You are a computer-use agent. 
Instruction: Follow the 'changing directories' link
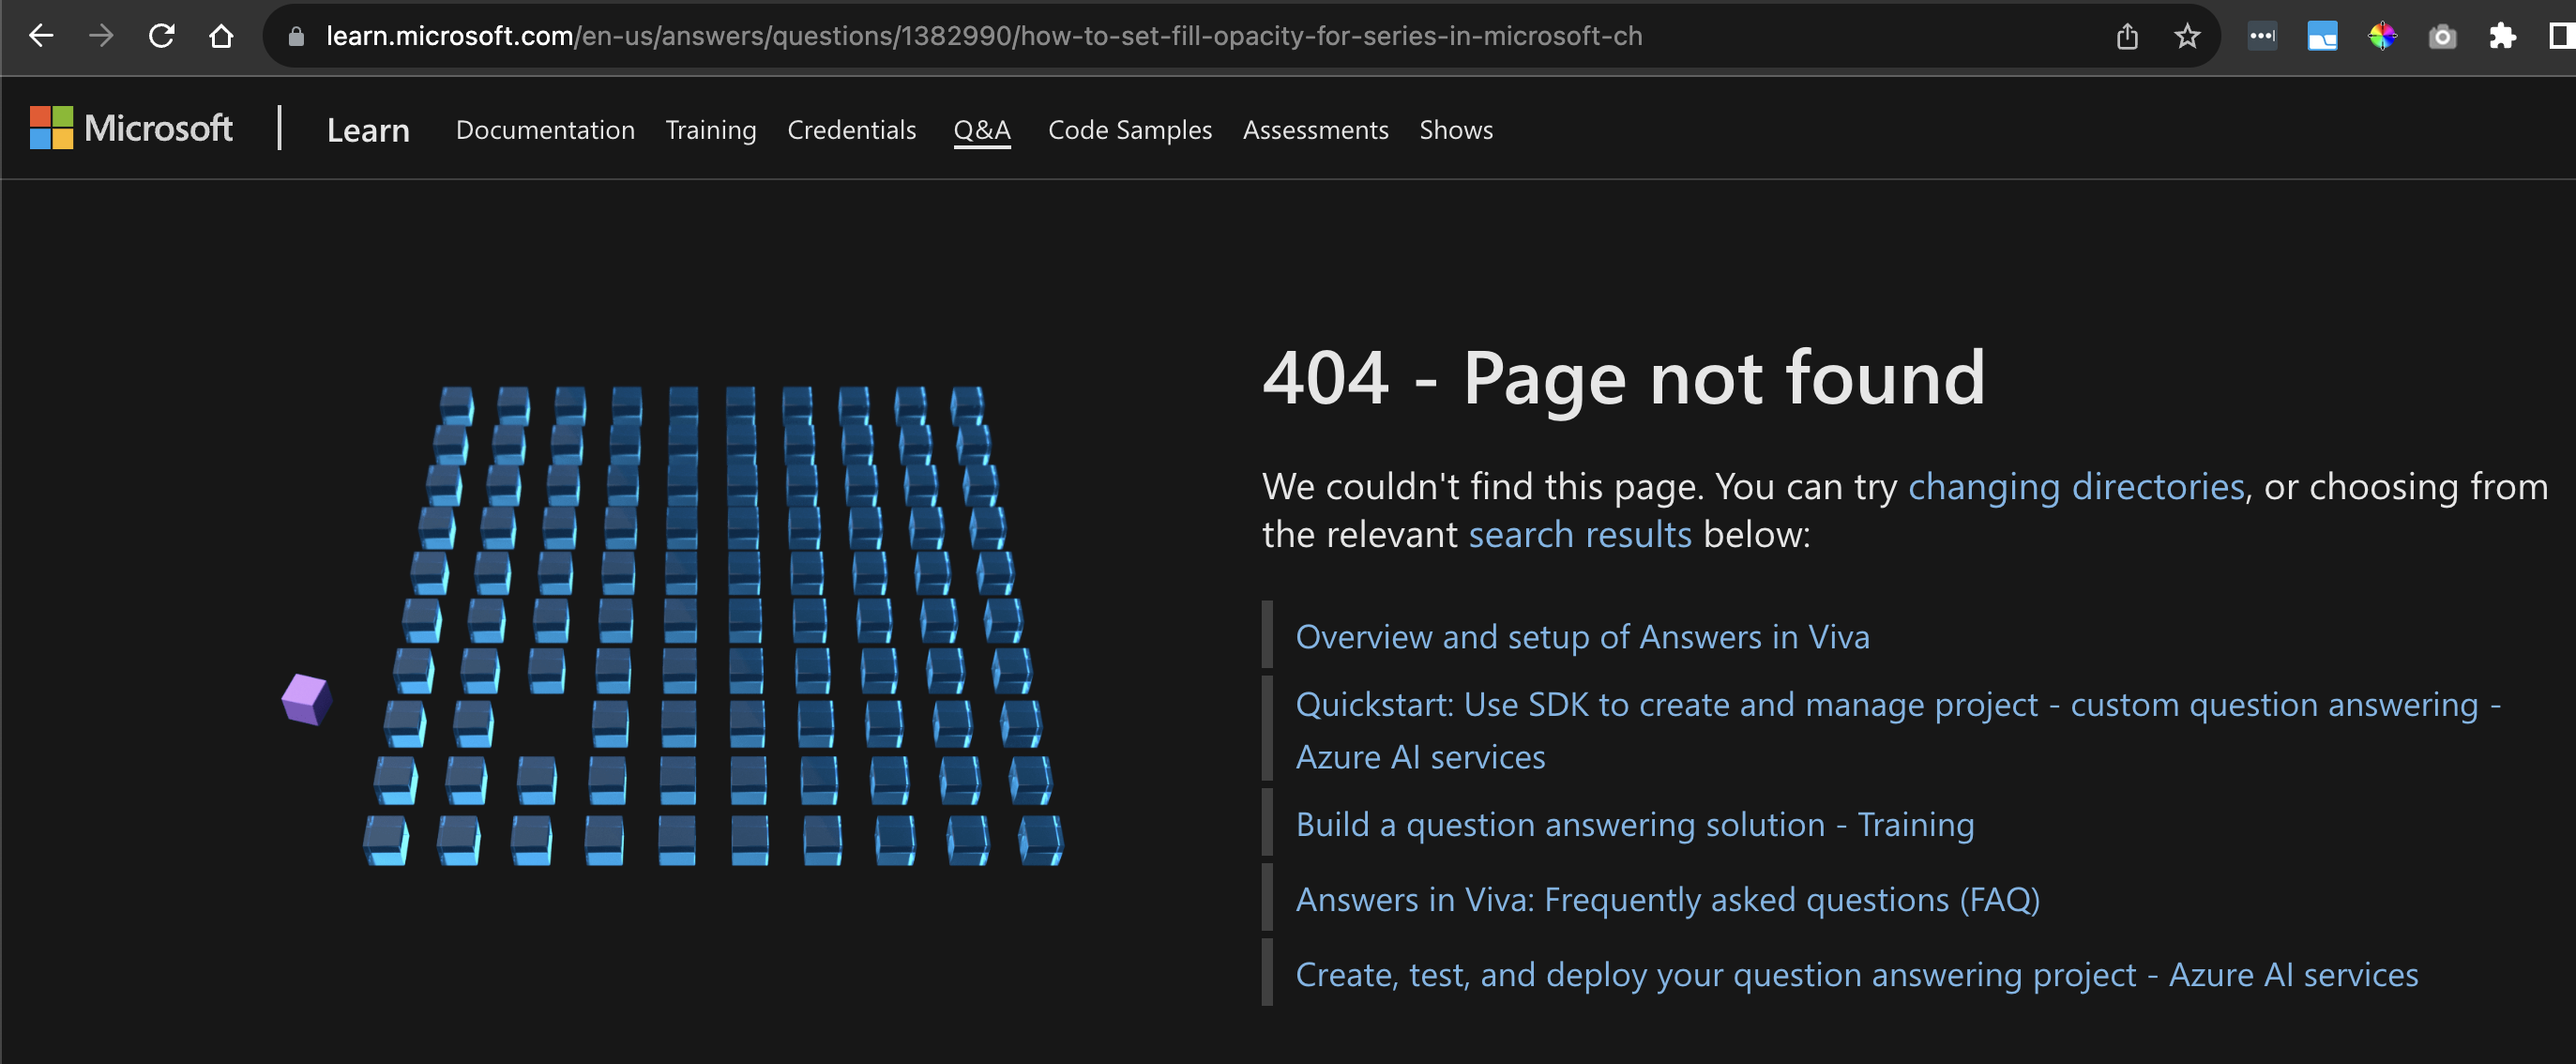pyautogui.click(x=2076, y=487)
